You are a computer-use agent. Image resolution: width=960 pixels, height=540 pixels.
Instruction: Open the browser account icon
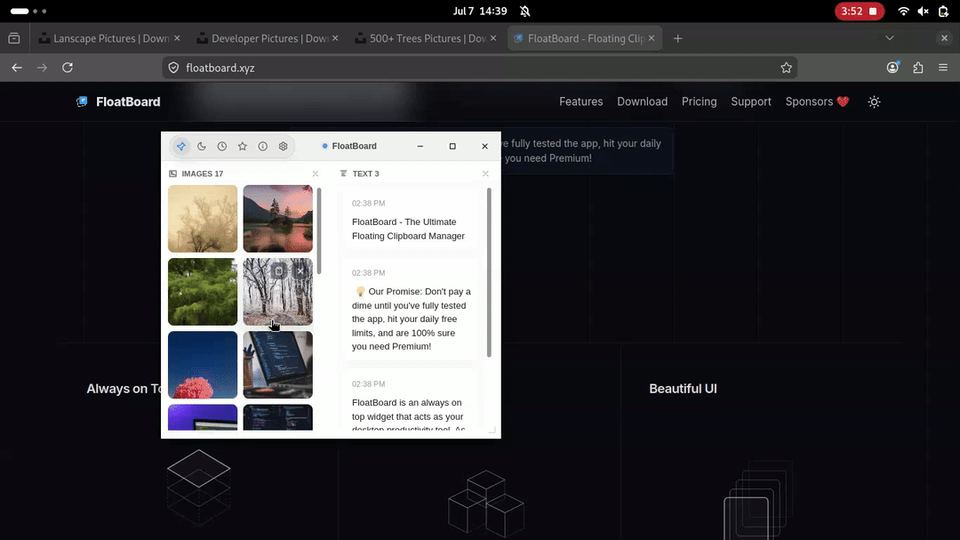point(893,68)
